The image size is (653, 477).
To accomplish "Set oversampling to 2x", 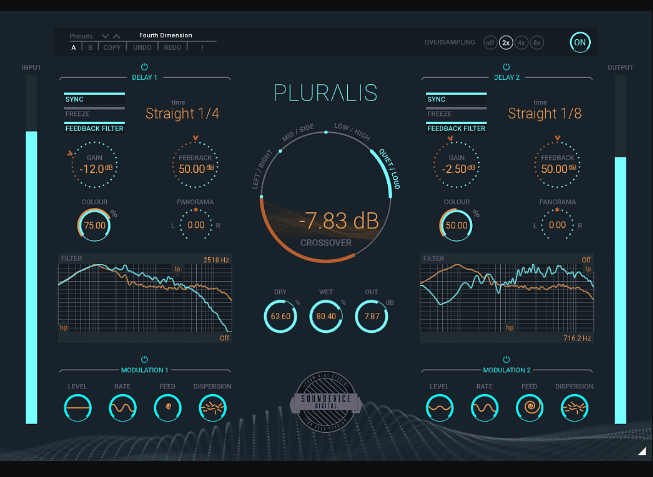I will pos(506,42).
